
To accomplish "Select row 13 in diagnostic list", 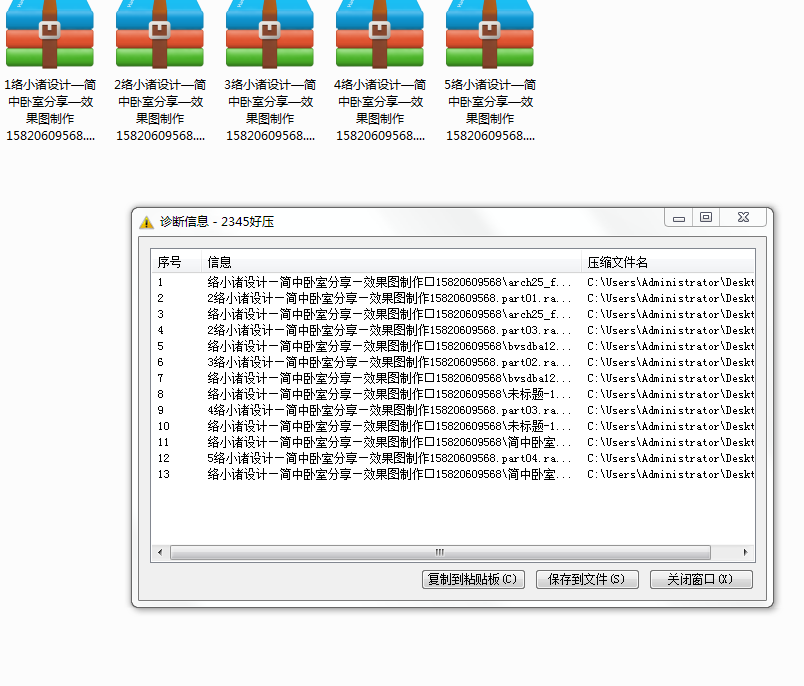I will 453,474.
